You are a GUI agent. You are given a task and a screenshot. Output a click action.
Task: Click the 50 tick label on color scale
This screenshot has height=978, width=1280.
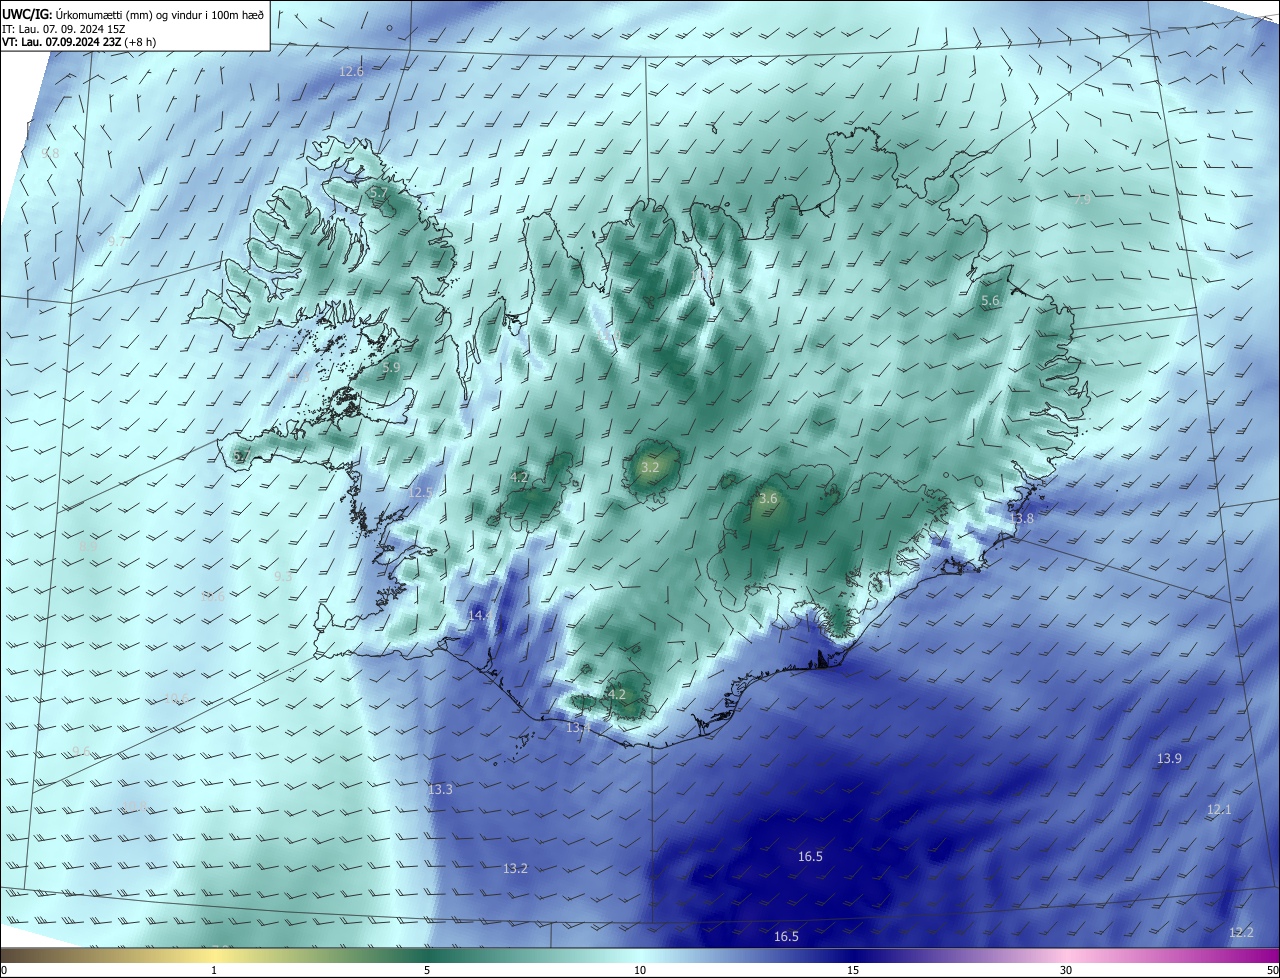pyautogui.click(x=1272, y=971)
